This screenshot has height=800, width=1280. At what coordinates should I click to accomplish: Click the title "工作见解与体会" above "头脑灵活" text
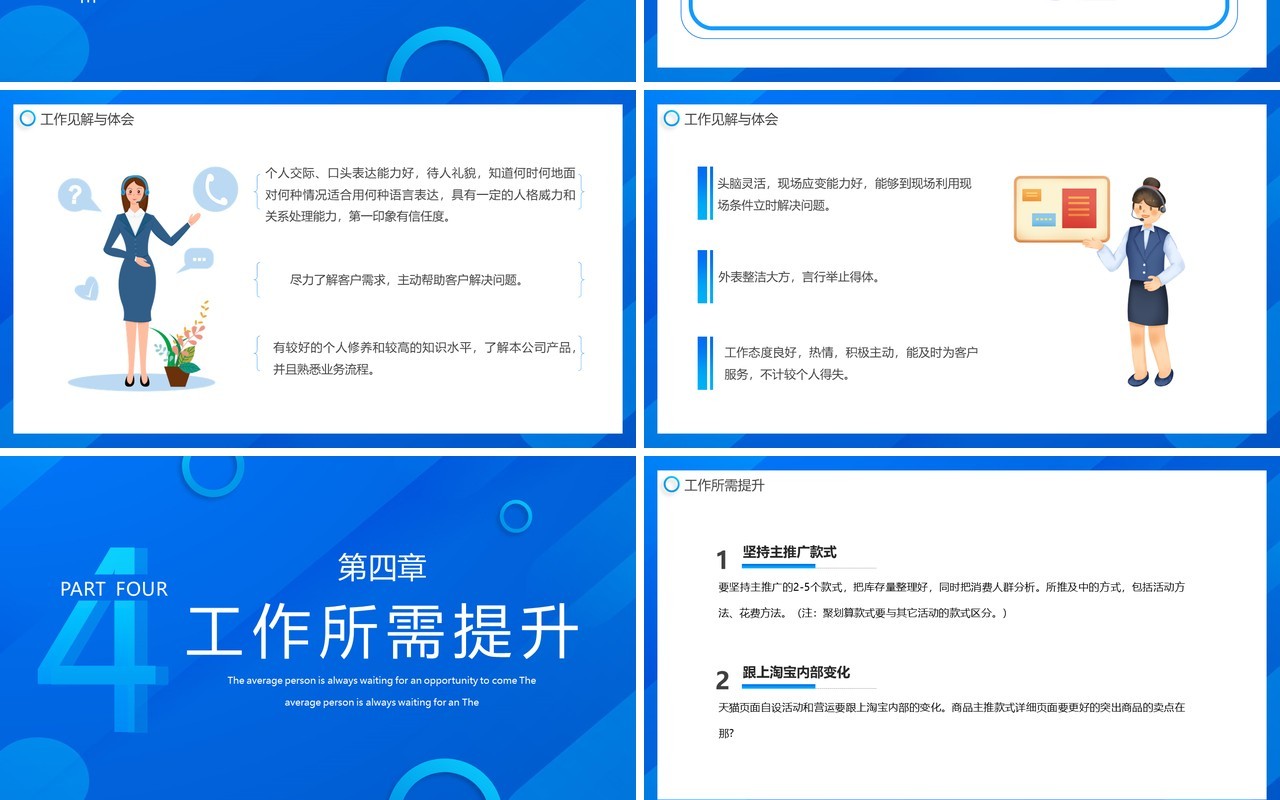(x=731, y=119)
